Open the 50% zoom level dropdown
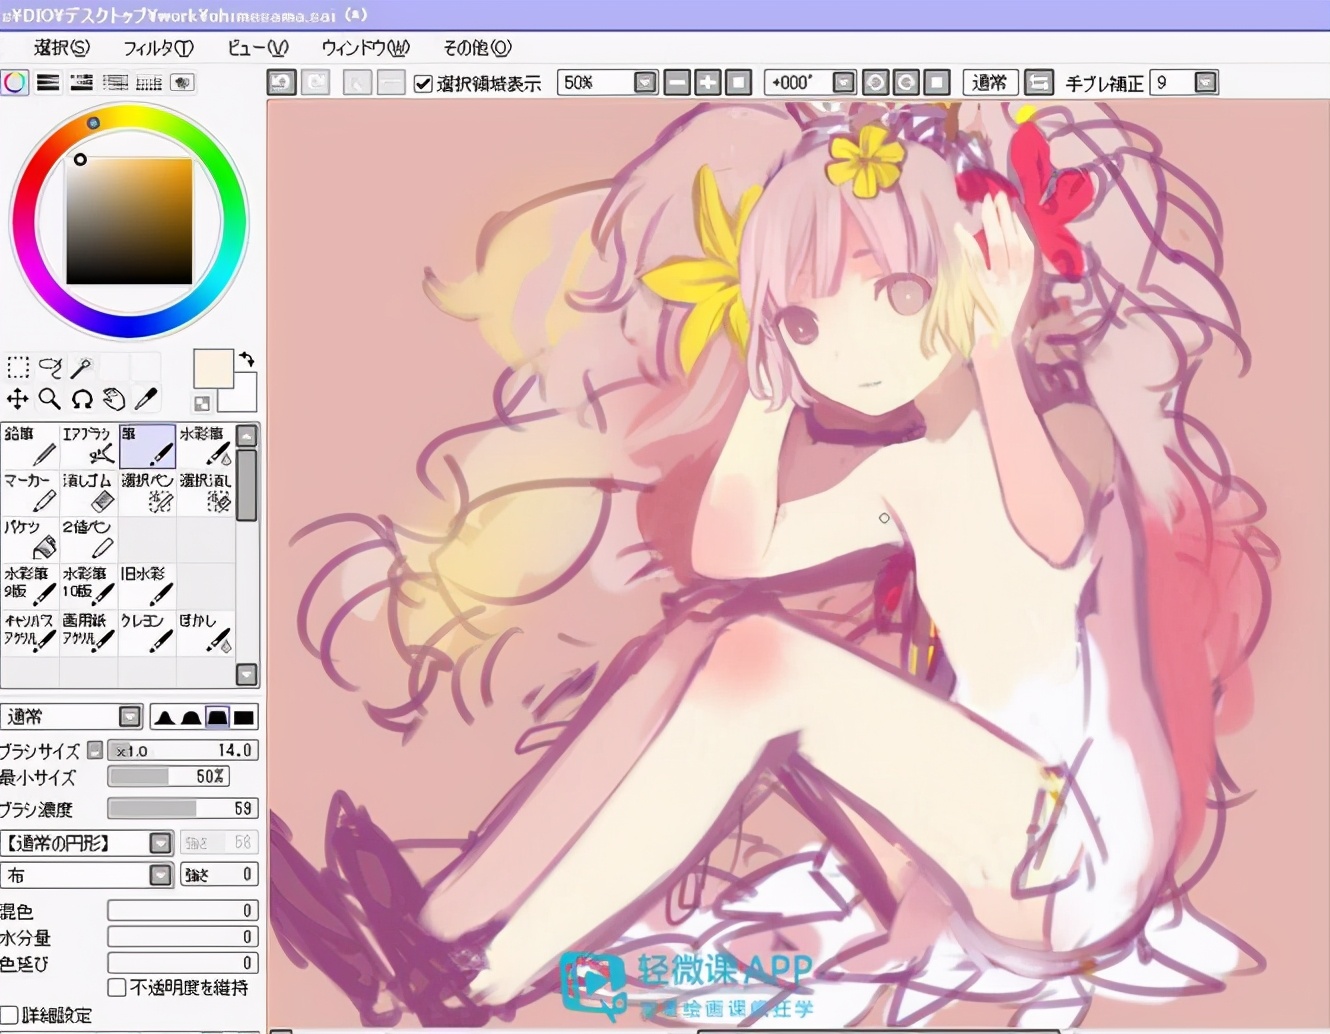 [645, 83]
